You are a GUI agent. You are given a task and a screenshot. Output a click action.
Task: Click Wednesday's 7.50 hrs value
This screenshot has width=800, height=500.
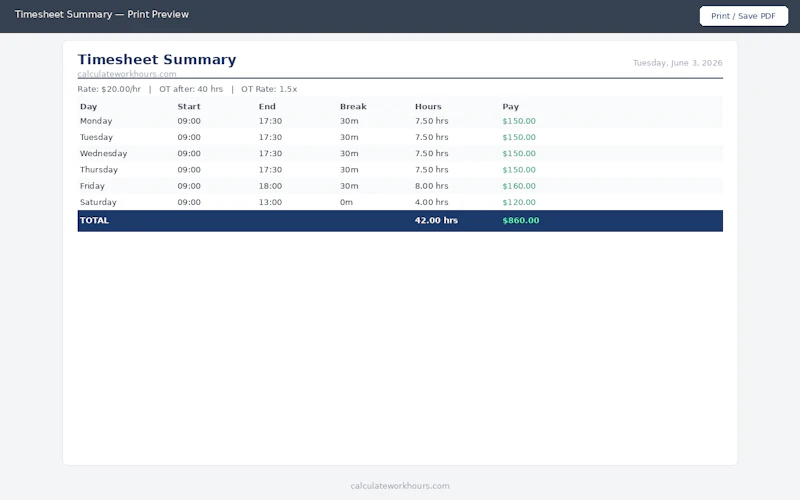point(432,154)
